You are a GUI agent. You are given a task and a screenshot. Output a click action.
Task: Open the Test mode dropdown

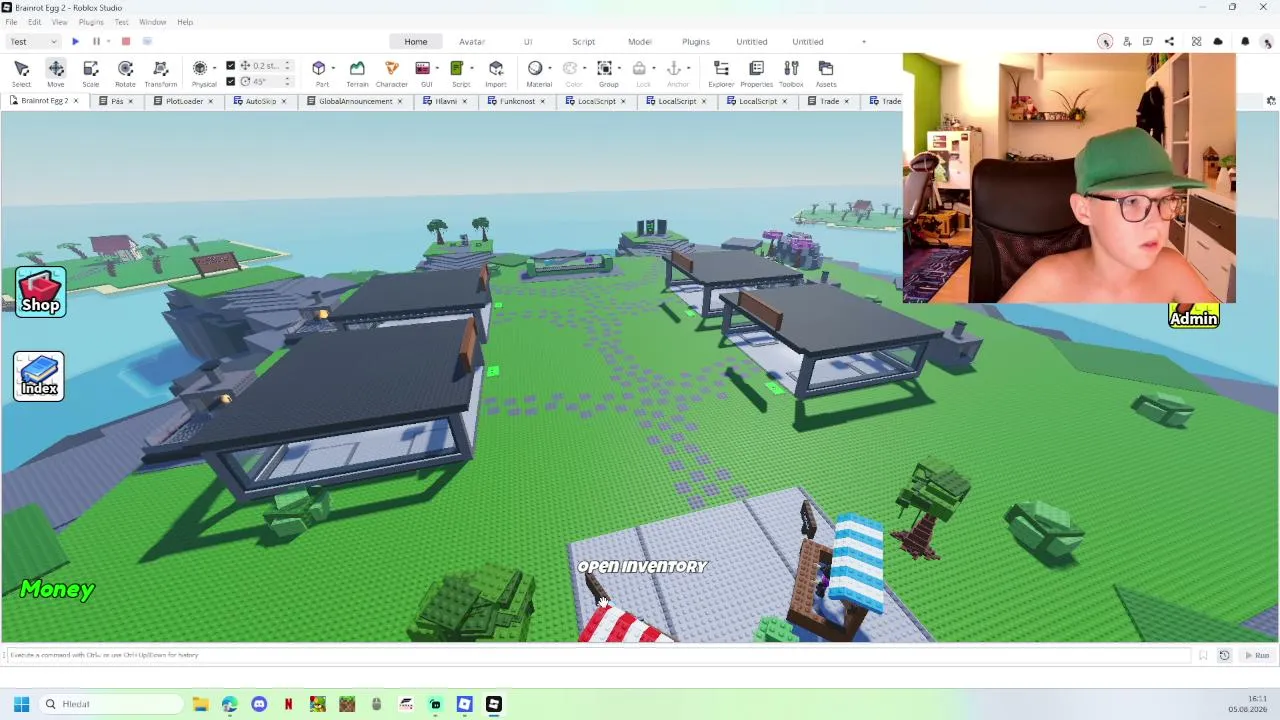pyautogui.click(x=33, y=41)
